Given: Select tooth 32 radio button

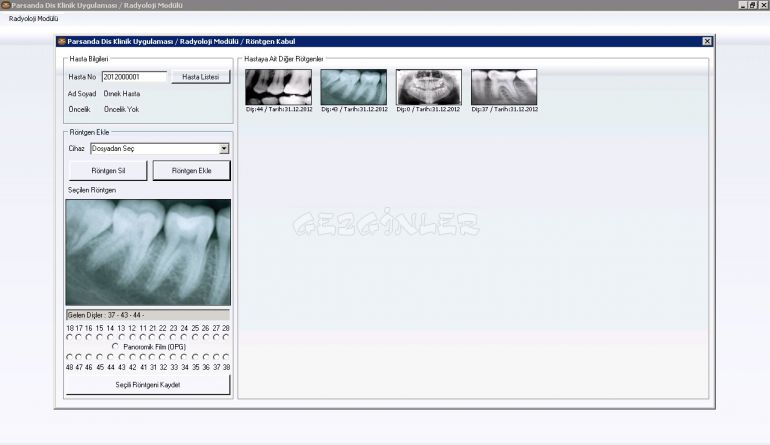Looking at the screenshot, I should tap(162, 357).
